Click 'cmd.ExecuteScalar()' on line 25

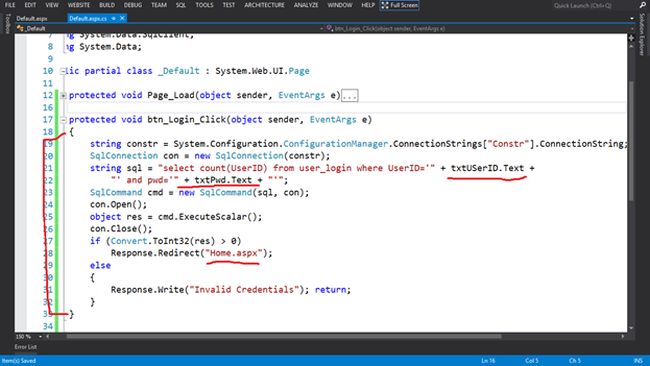pos(207,217)
